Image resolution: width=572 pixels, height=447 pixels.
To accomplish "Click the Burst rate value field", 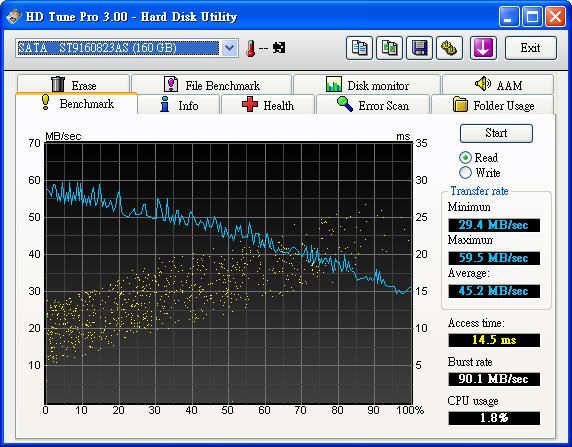I will click(494, 379).
